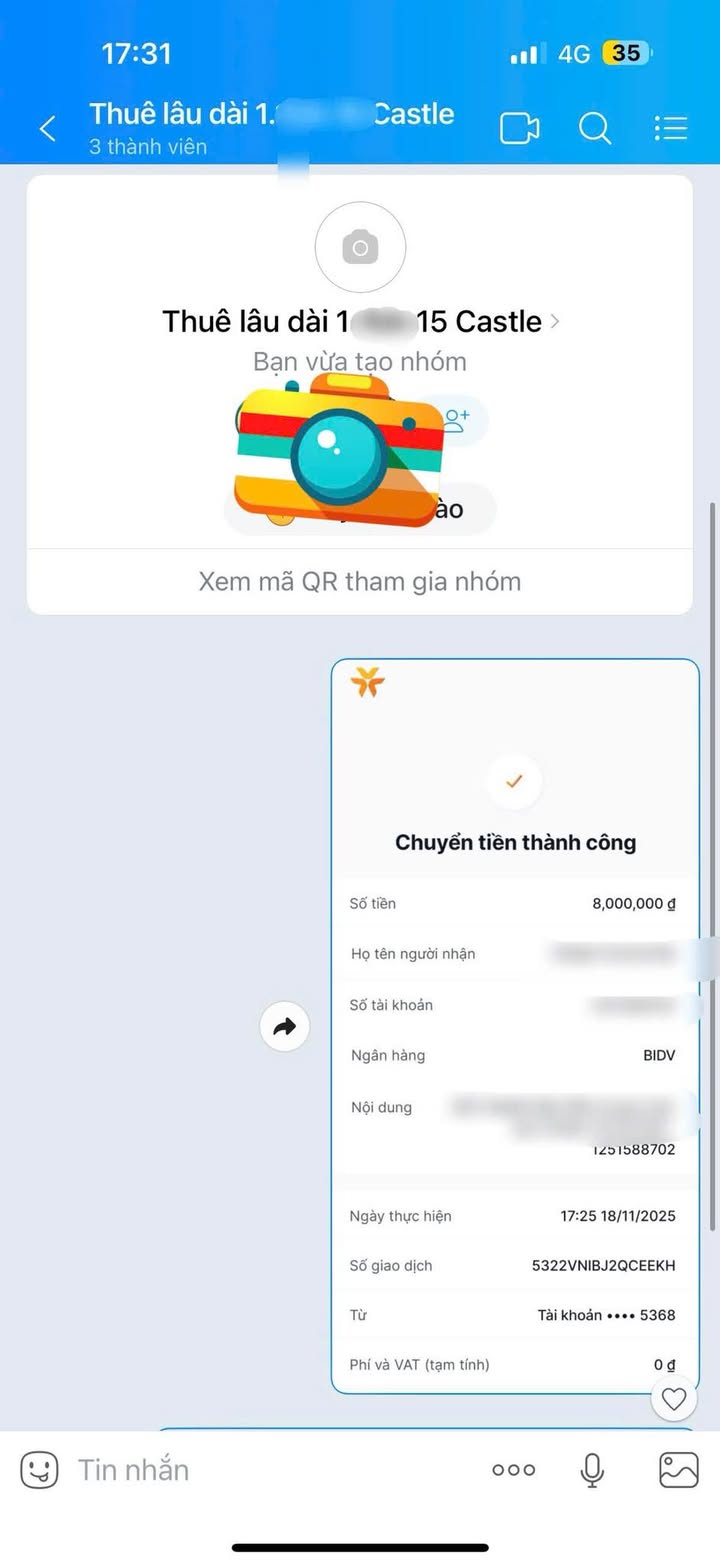
Task: Expand group info via chevron by Castle
Action: [556, 322]
